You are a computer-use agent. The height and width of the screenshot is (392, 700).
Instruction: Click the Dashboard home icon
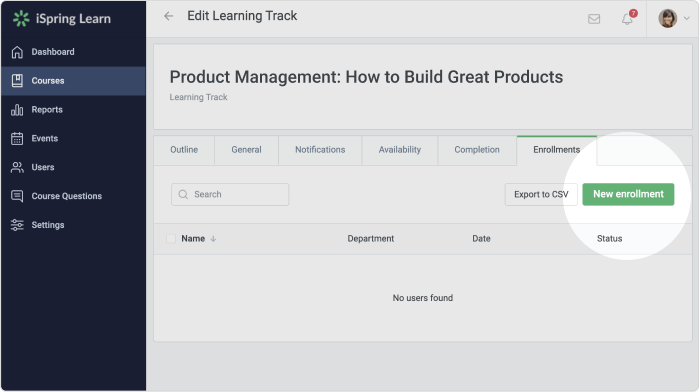click(17, 52)
